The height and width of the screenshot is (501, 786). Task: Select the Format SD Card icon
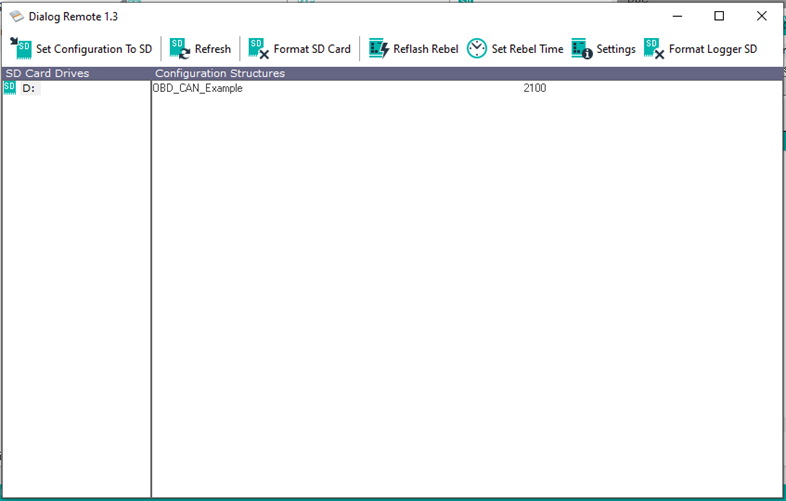pyautogui.click(x=259, y=48)
